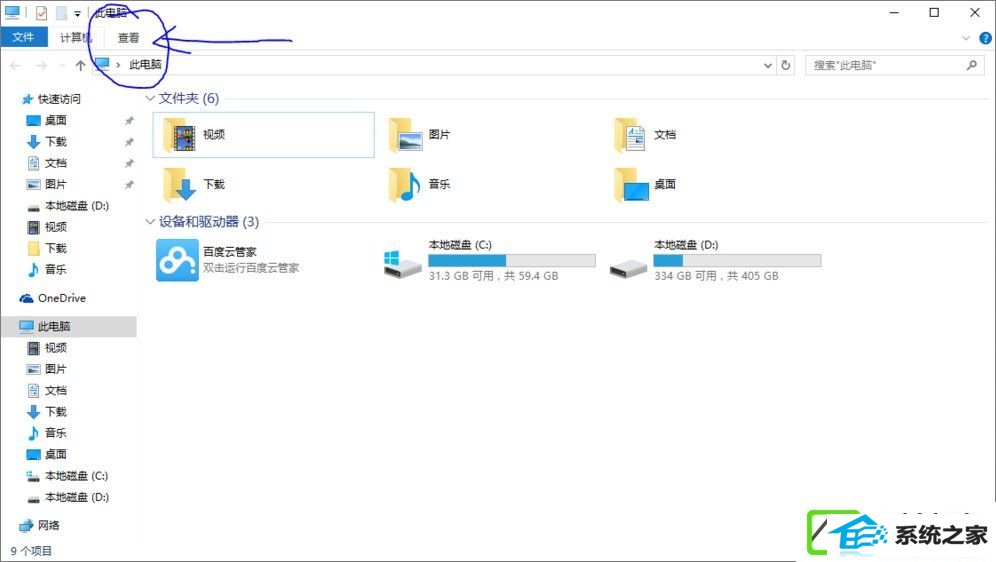This screenshot has width=996, height=562.
Task: Collapse the 文件夹 (6) group
Action: point(150,98)
